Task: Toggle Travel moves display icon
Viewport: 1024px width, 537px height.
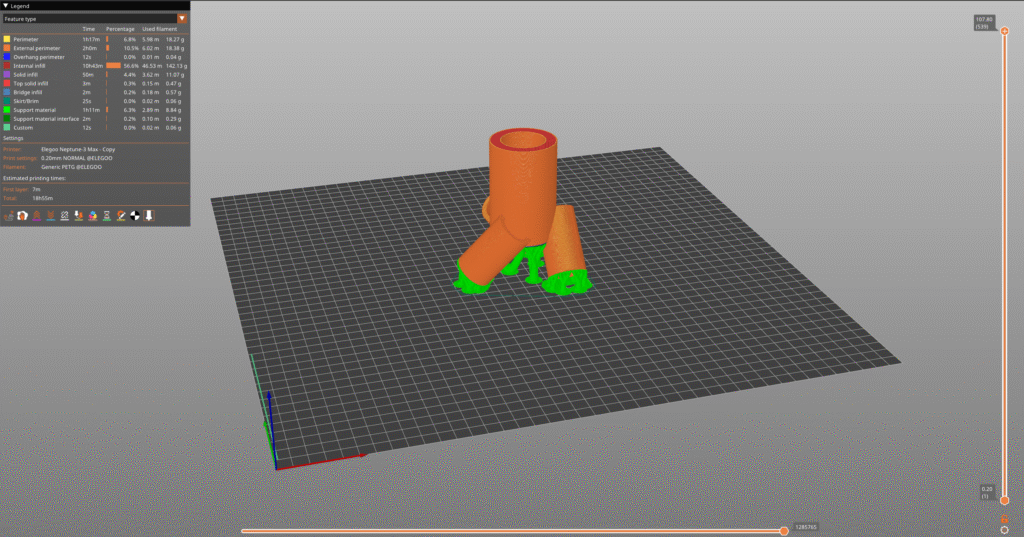Action: point(9,215)
